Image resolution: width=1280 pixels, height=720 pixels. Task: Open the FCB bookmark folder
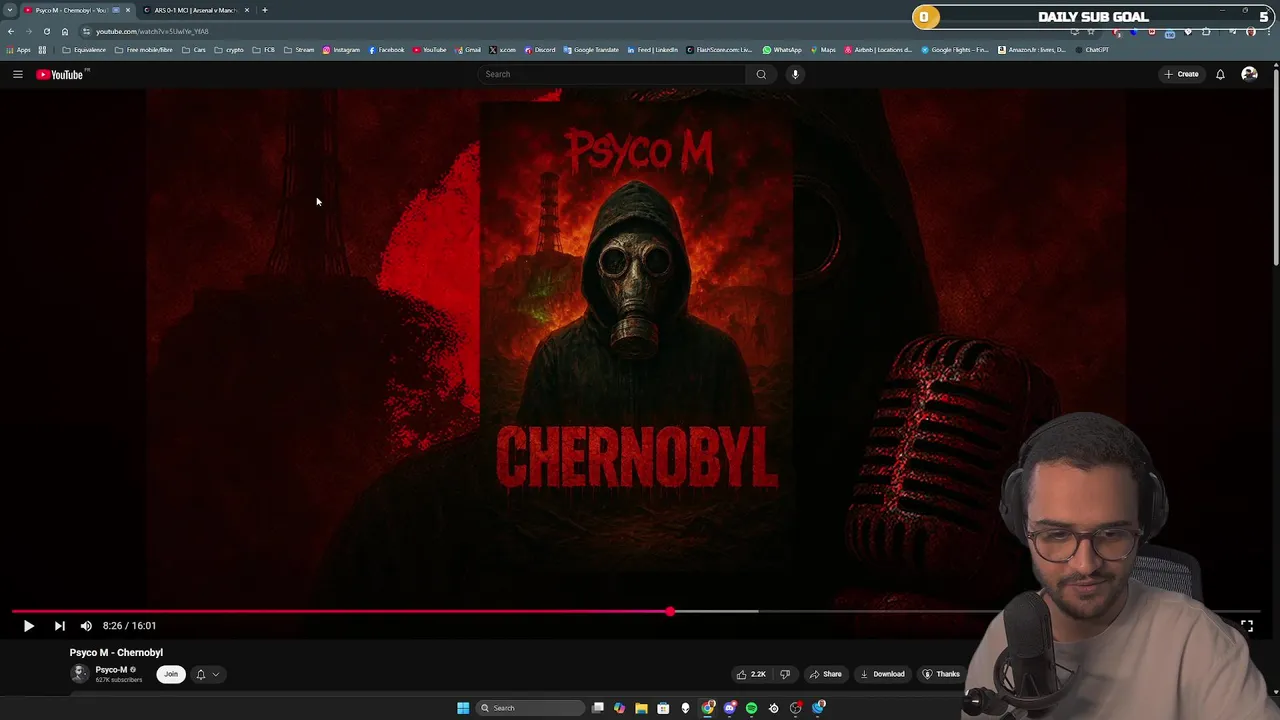(264, 50)
